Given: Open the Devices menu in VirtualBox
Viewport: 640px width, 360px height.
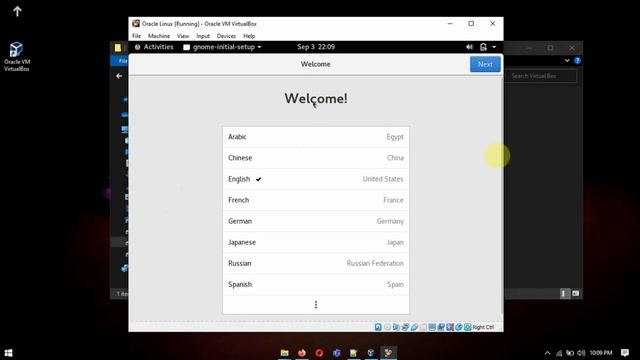Looking at the screenshot, I should pyautogui.click(x=226, y=36).
